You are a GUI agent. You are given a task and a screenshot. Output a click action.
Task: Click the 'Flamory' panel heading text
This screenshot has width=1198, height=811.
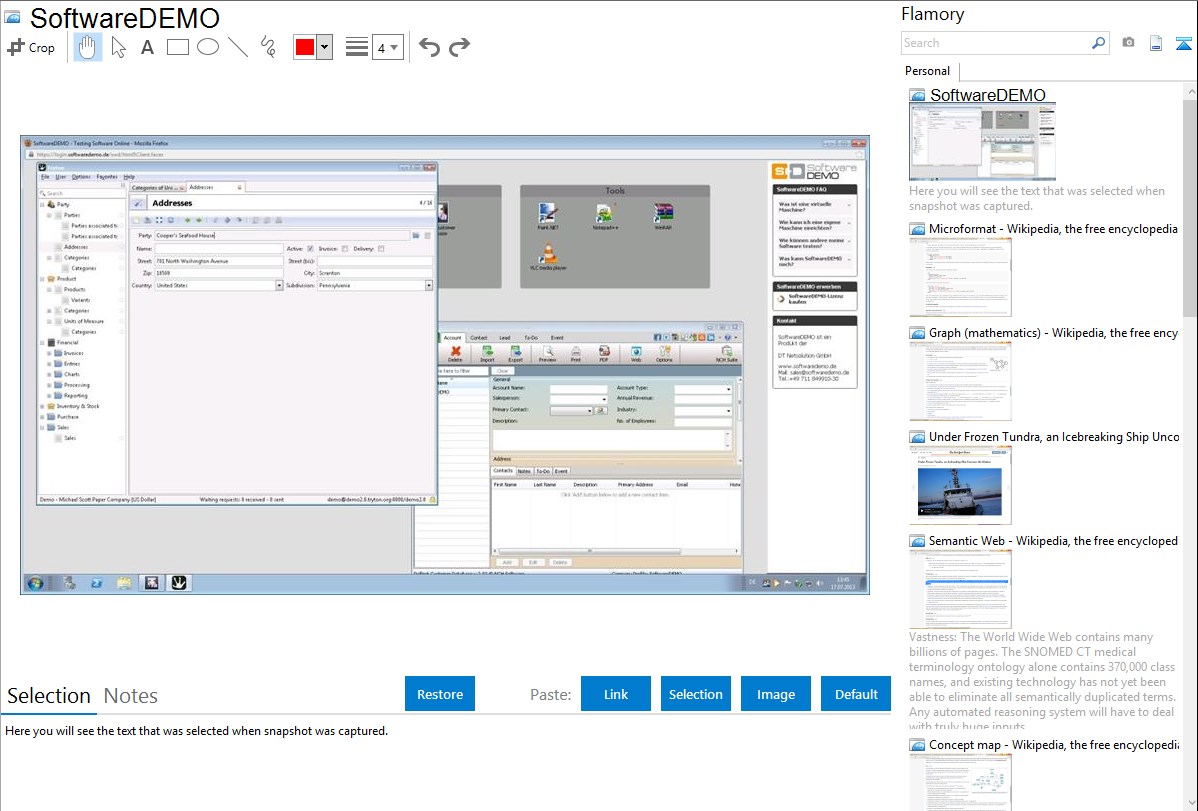point(932,14)
